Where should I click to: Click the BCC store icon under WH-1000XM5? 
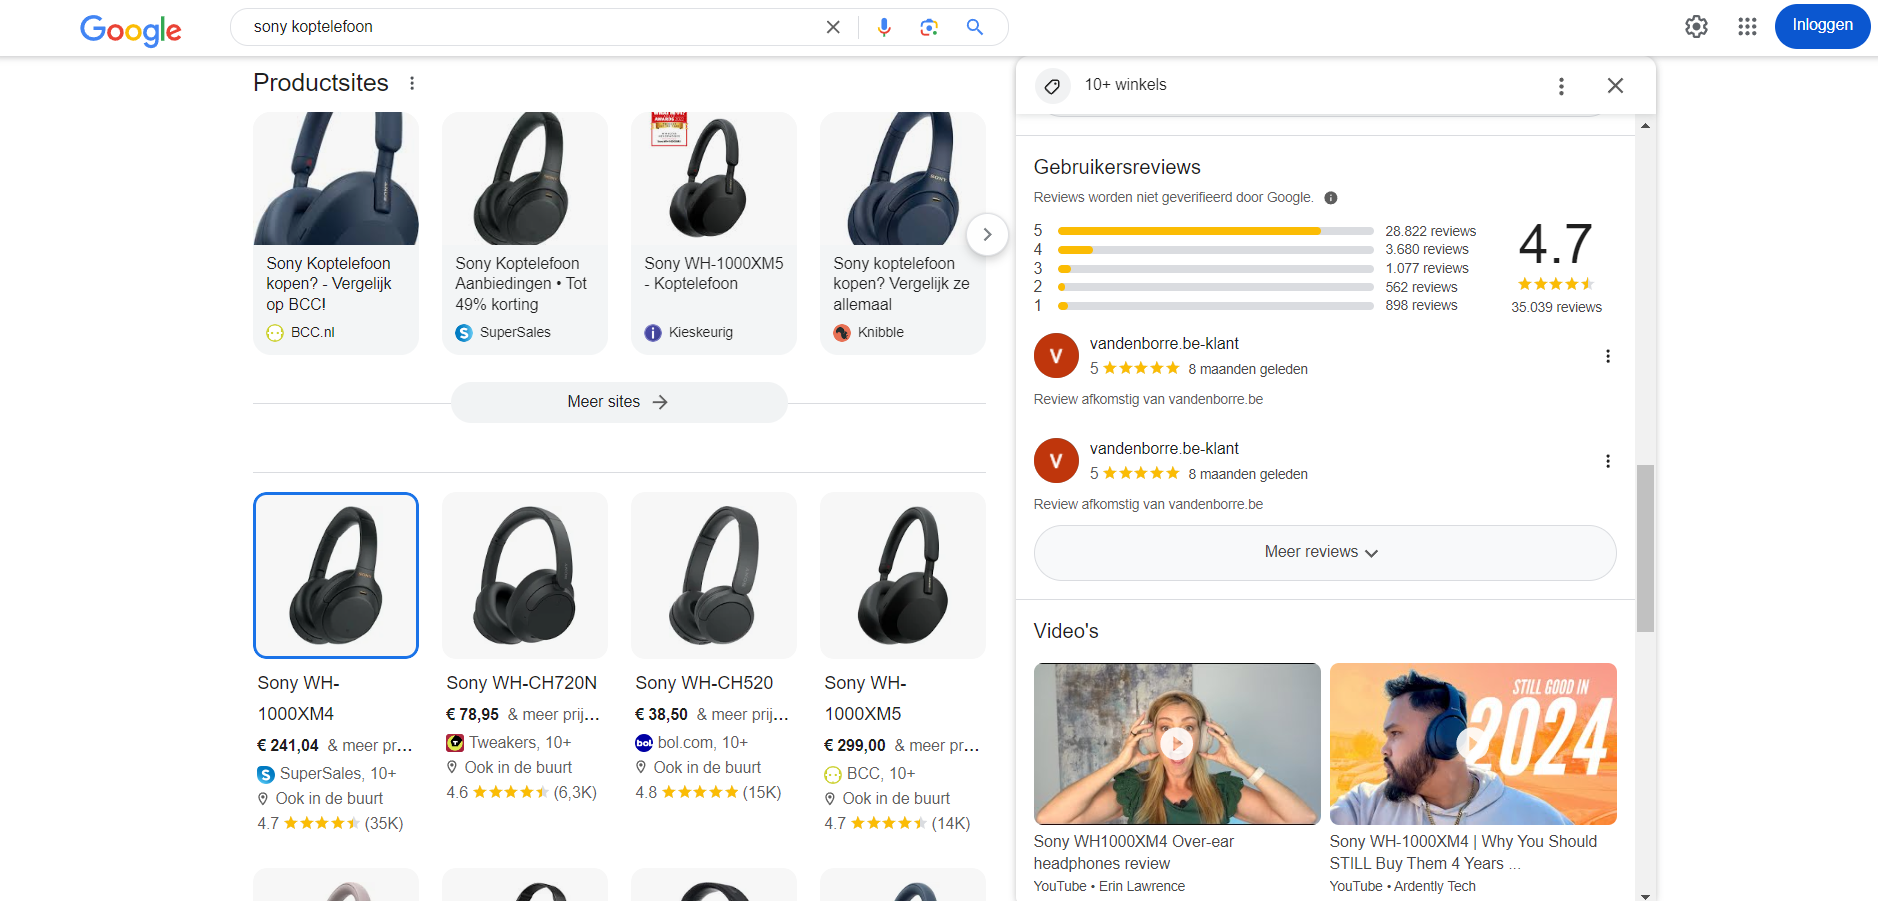[833, 774]
